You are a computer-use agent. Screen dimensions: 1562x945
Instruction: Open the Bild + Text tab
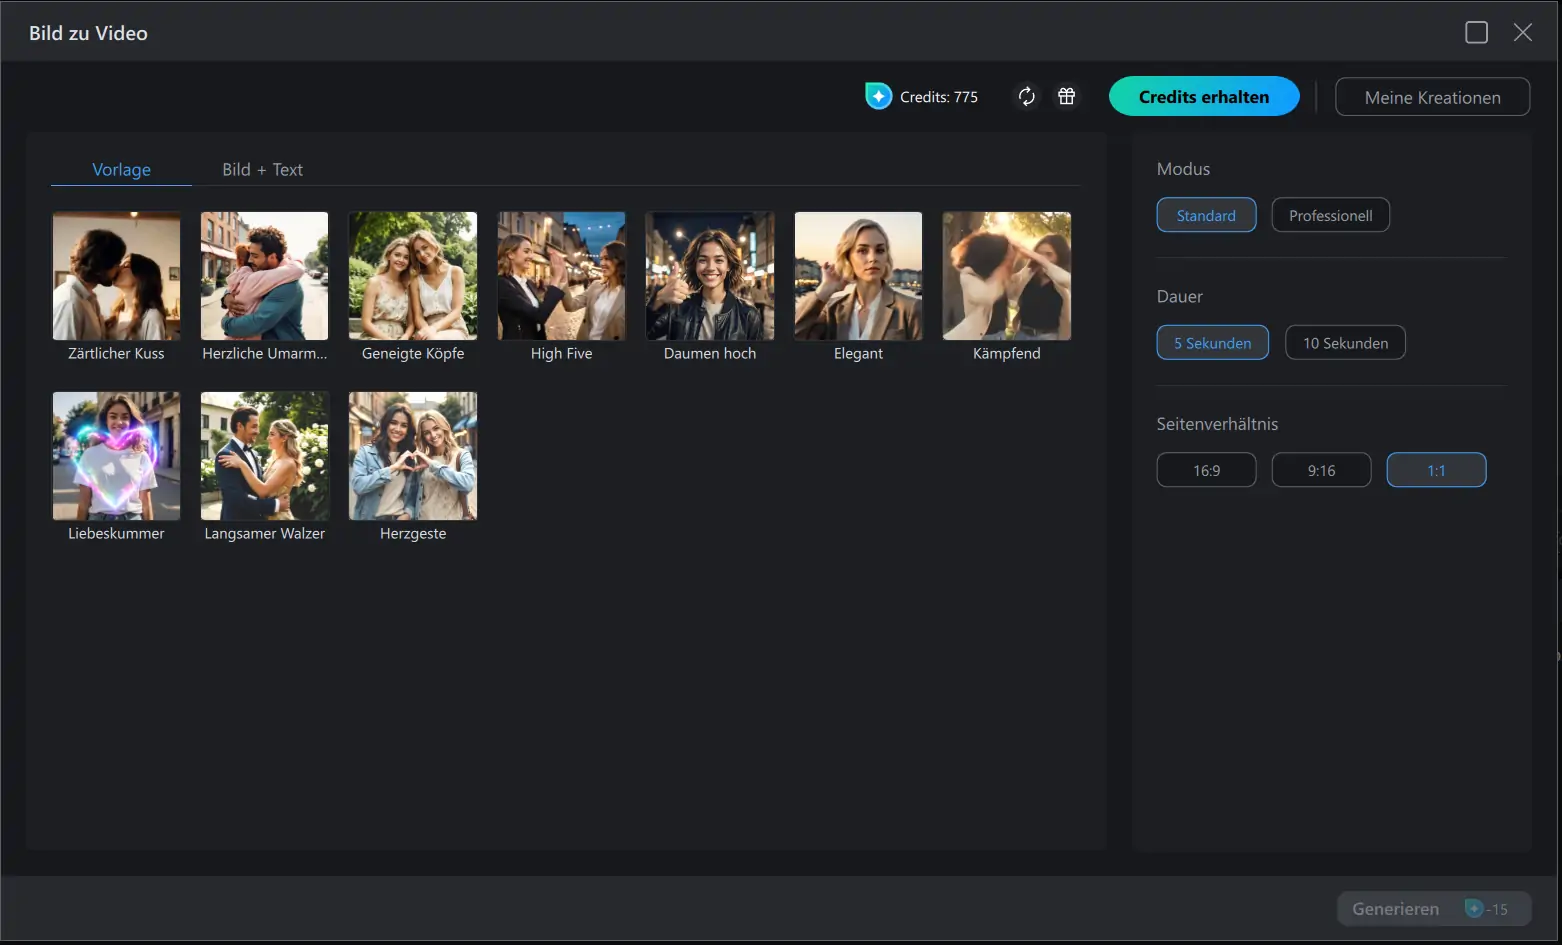tap(262, 169)
